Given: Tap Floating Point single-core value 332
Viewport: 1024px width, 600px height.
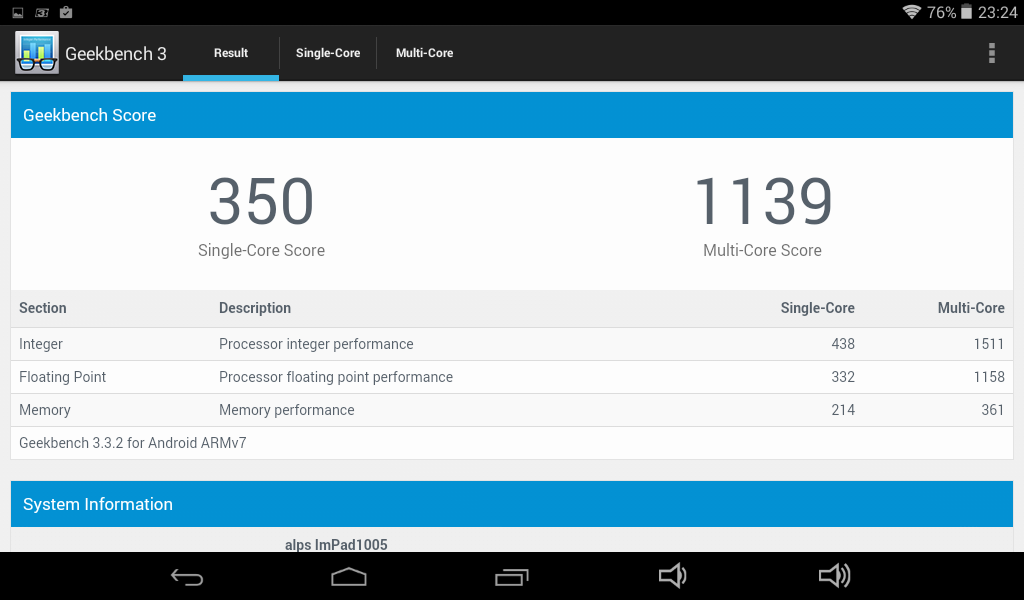Looking at the screenshot, I should (843, 377).
